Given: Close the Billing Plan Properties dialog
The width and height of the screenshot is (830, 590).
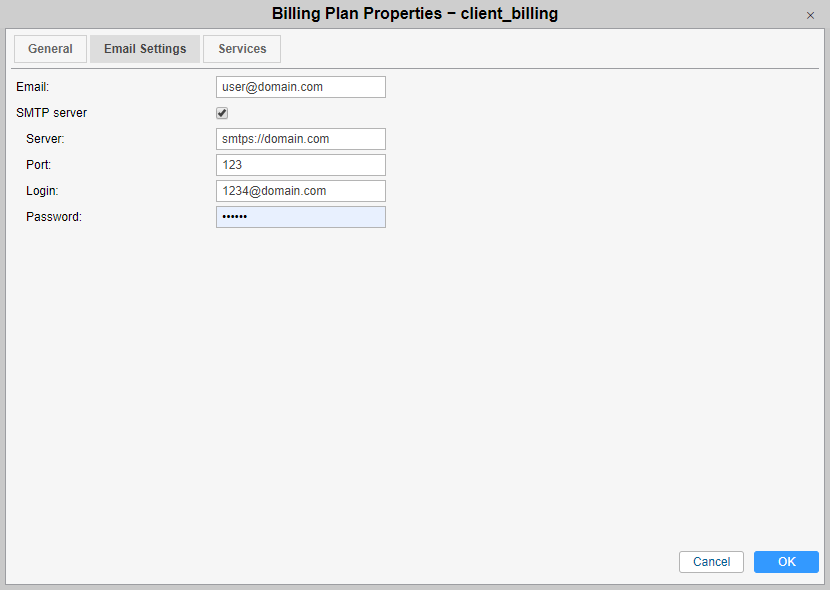Looking at the screenshot, I should tap(810, 15).
